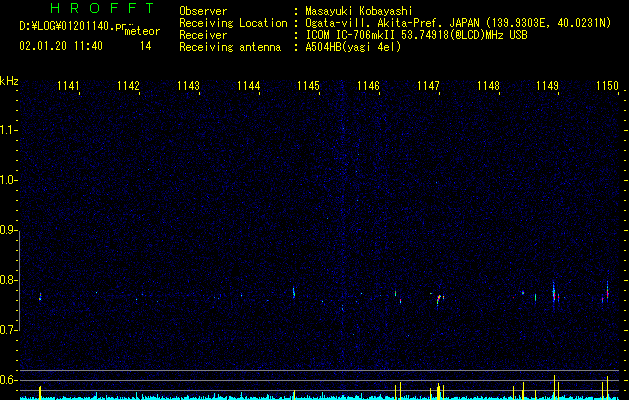
Task: Click the date stamp 02.01.20 11:40
Action: (x=61, y=46)
